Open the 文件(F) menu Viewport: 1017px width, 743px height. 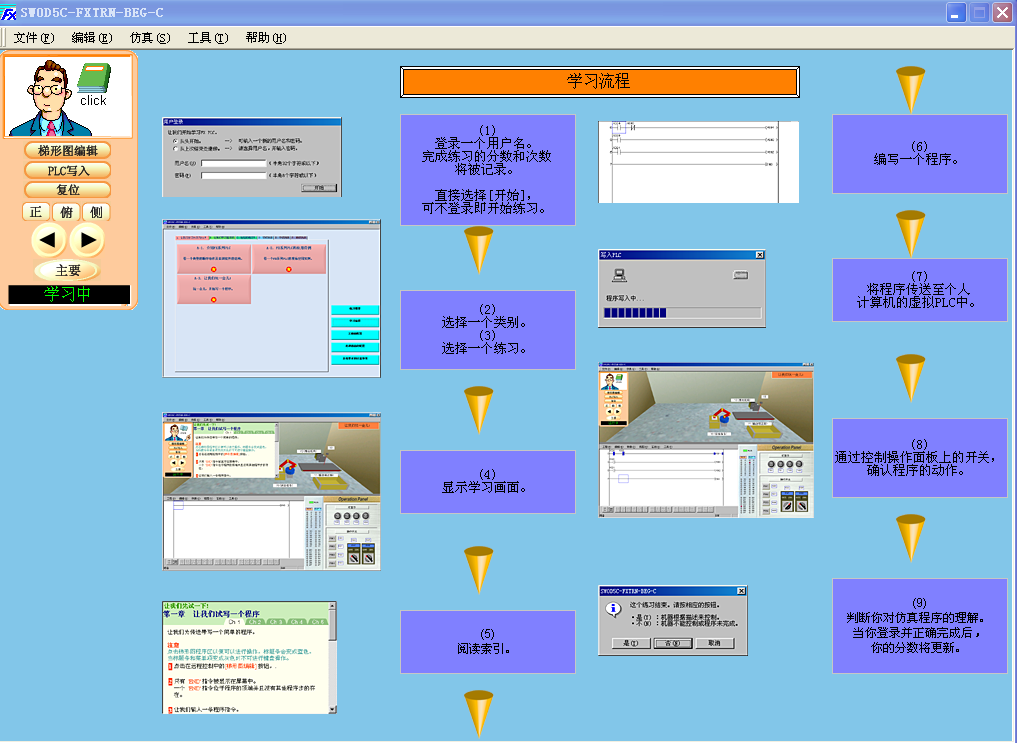[34, 38]
